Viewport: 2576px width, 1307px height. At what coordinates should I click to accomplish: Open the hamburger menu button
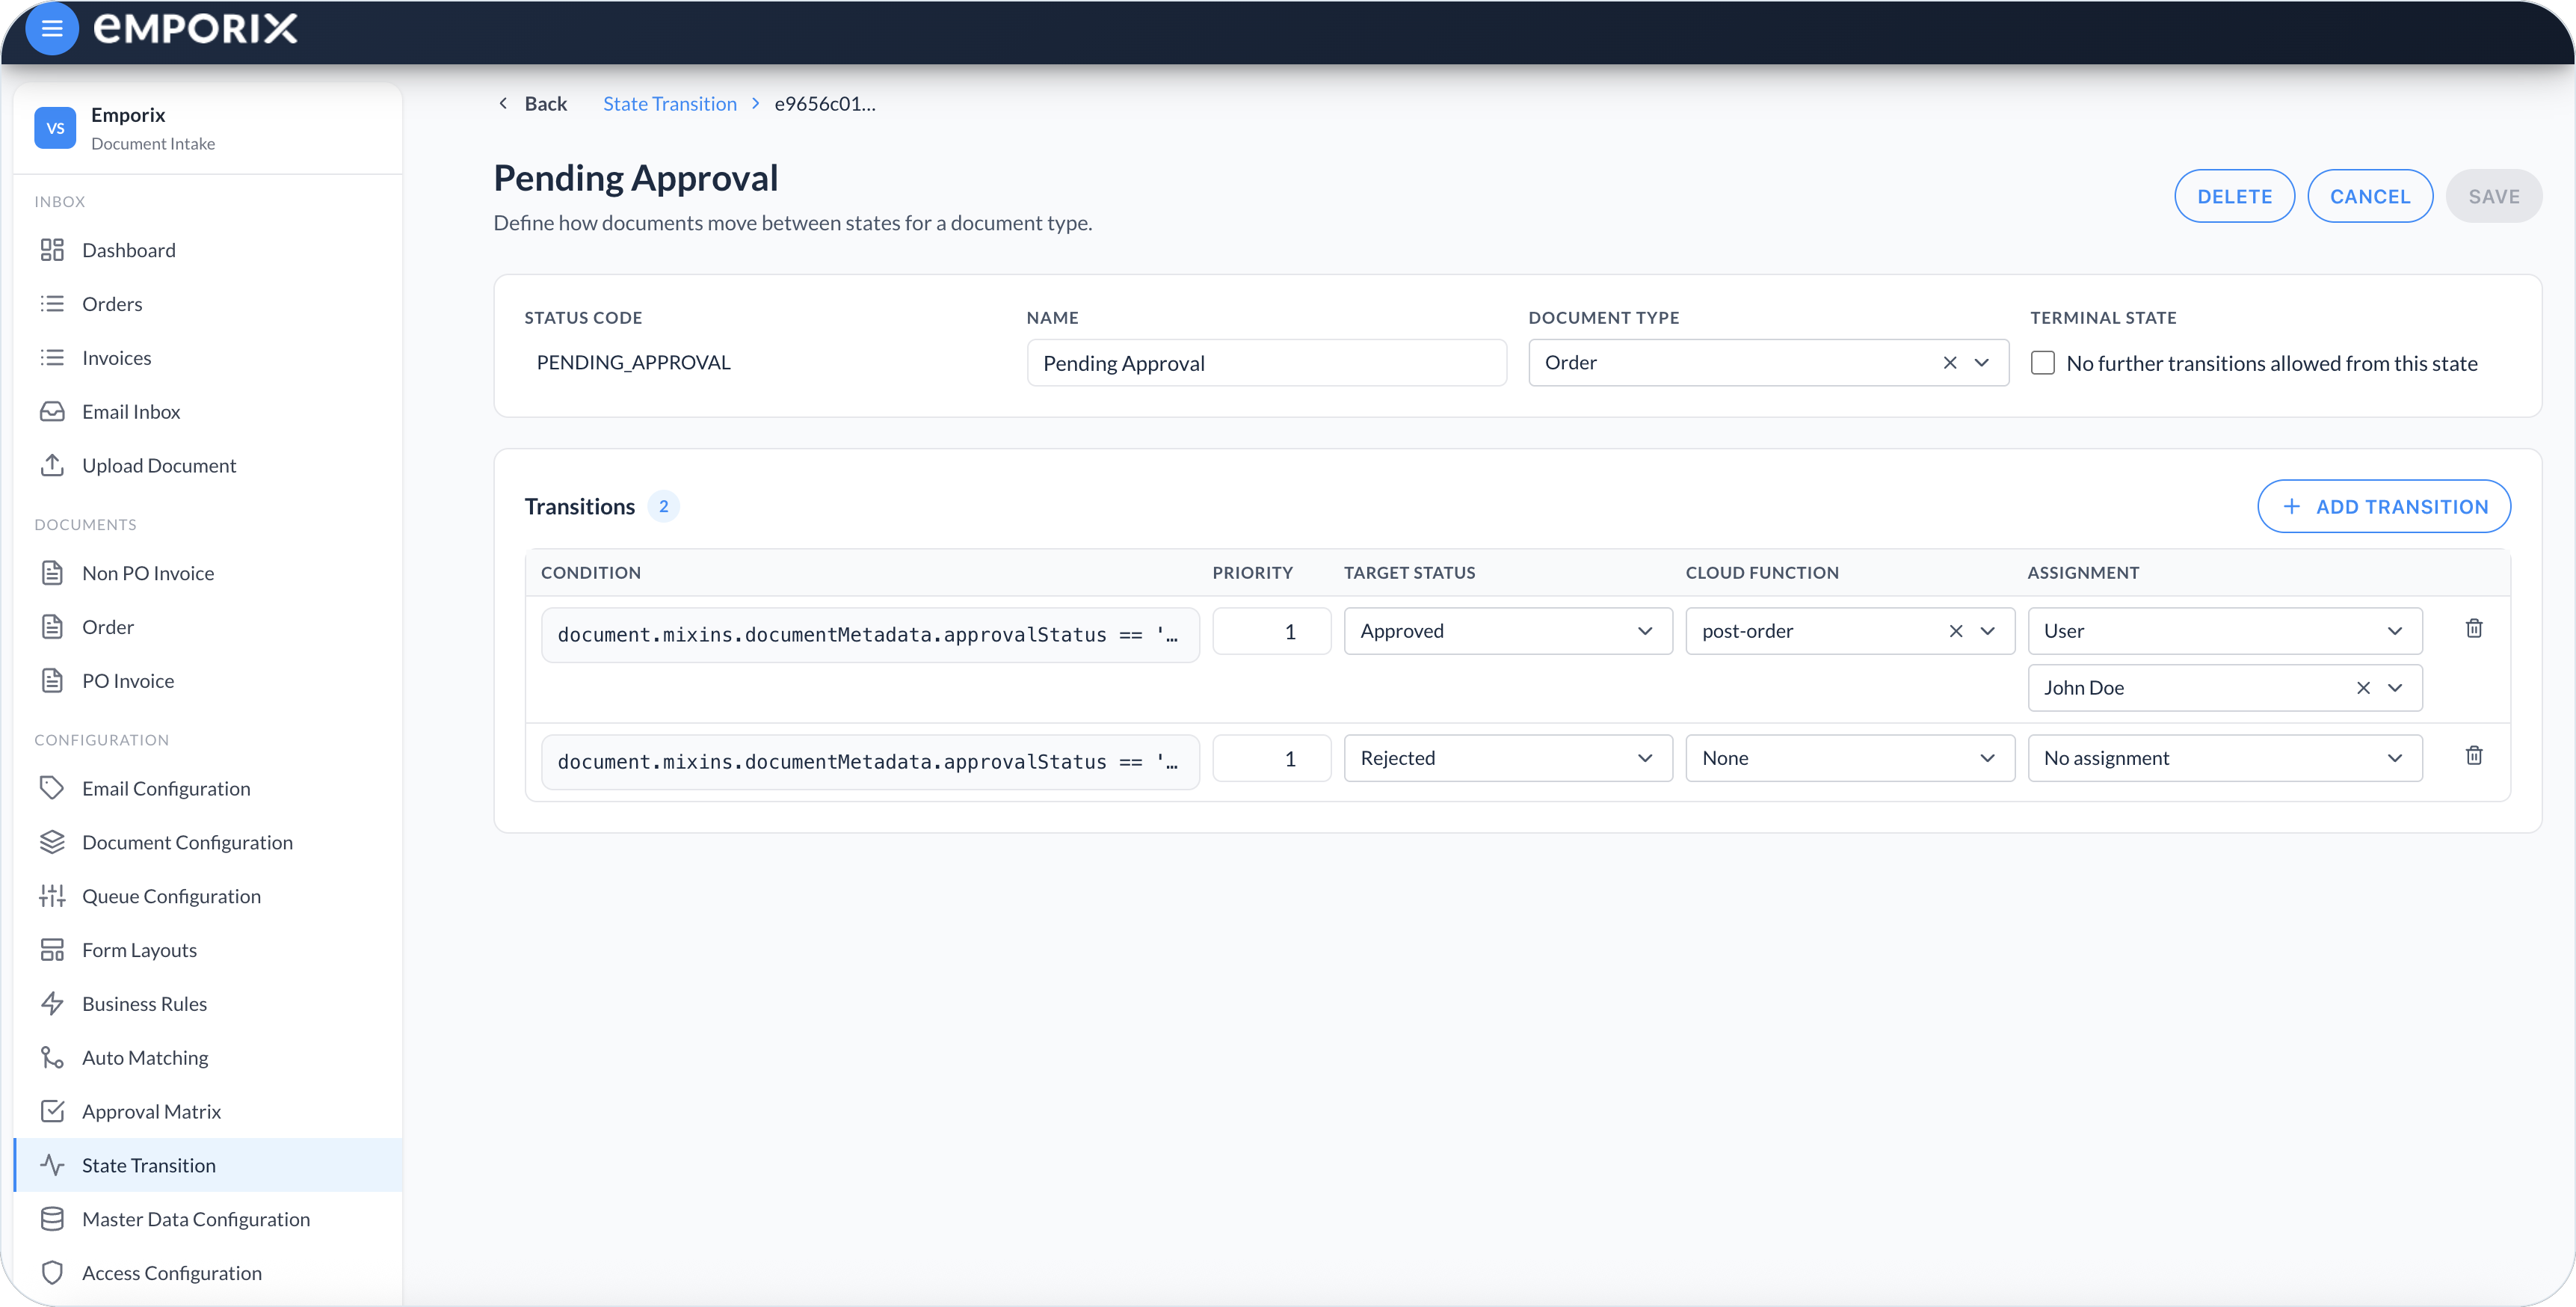tap(52, 28)
